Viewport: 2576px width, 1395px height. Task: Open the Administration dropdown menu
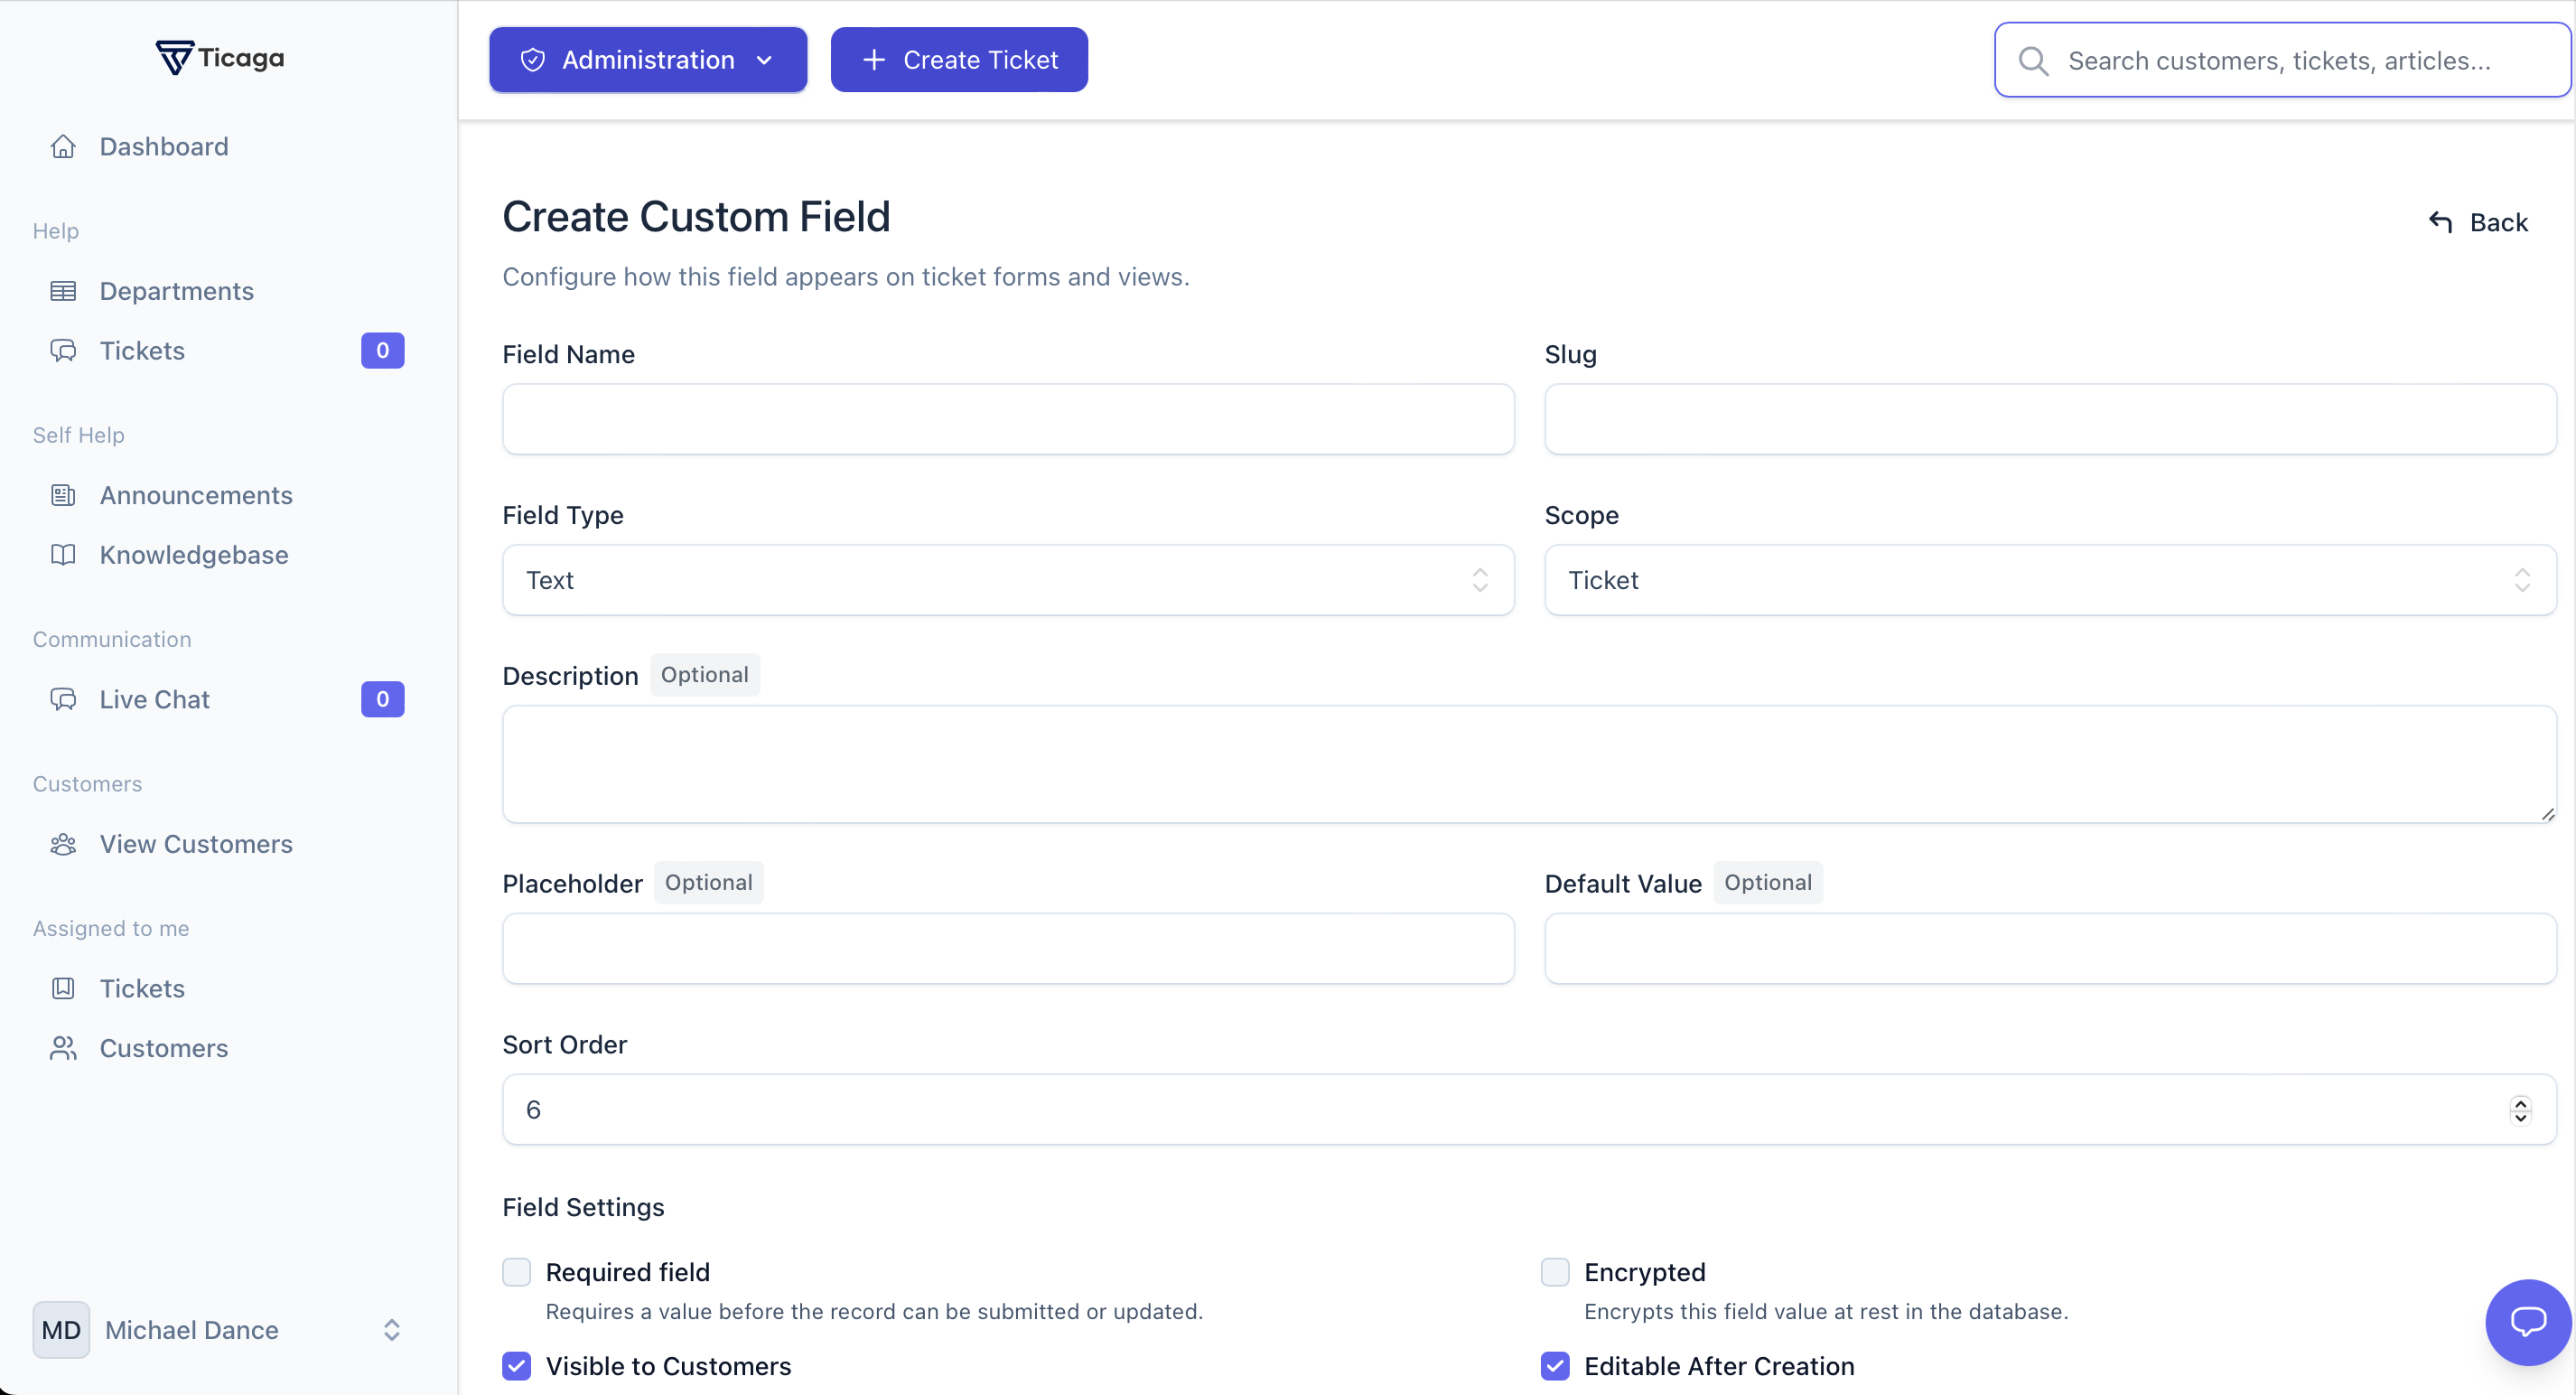pyautogui.click(x=647, y=60)
